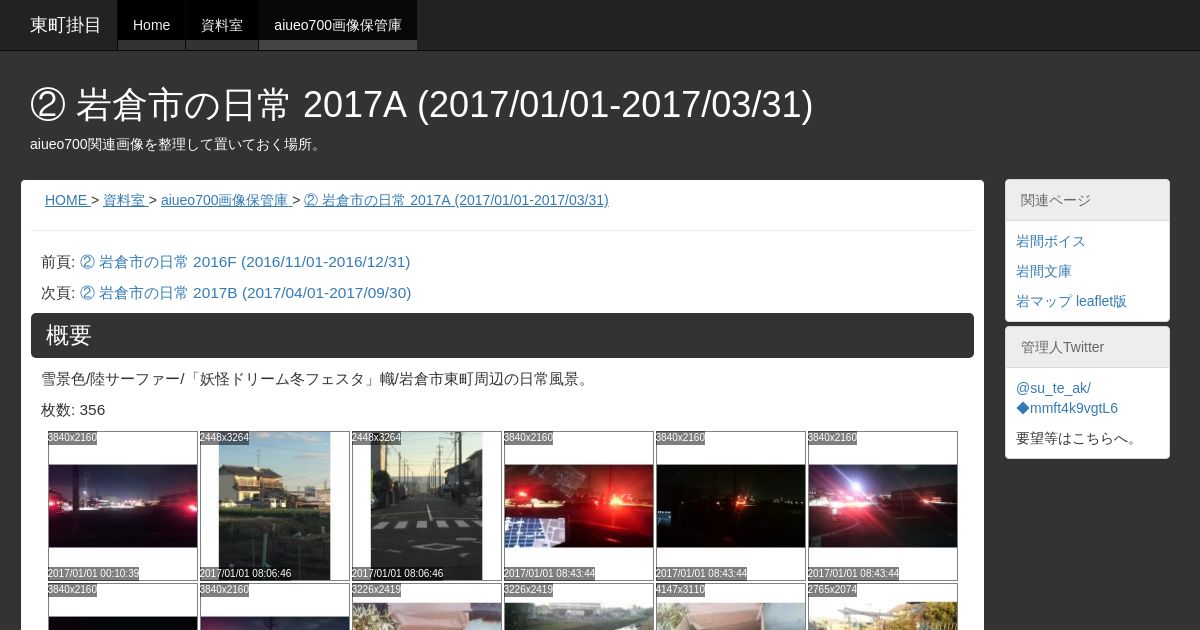Open the 3840x2160 08:43:44 thumbnail with white flare
The image size is (1200, 630).
(883, 506)
